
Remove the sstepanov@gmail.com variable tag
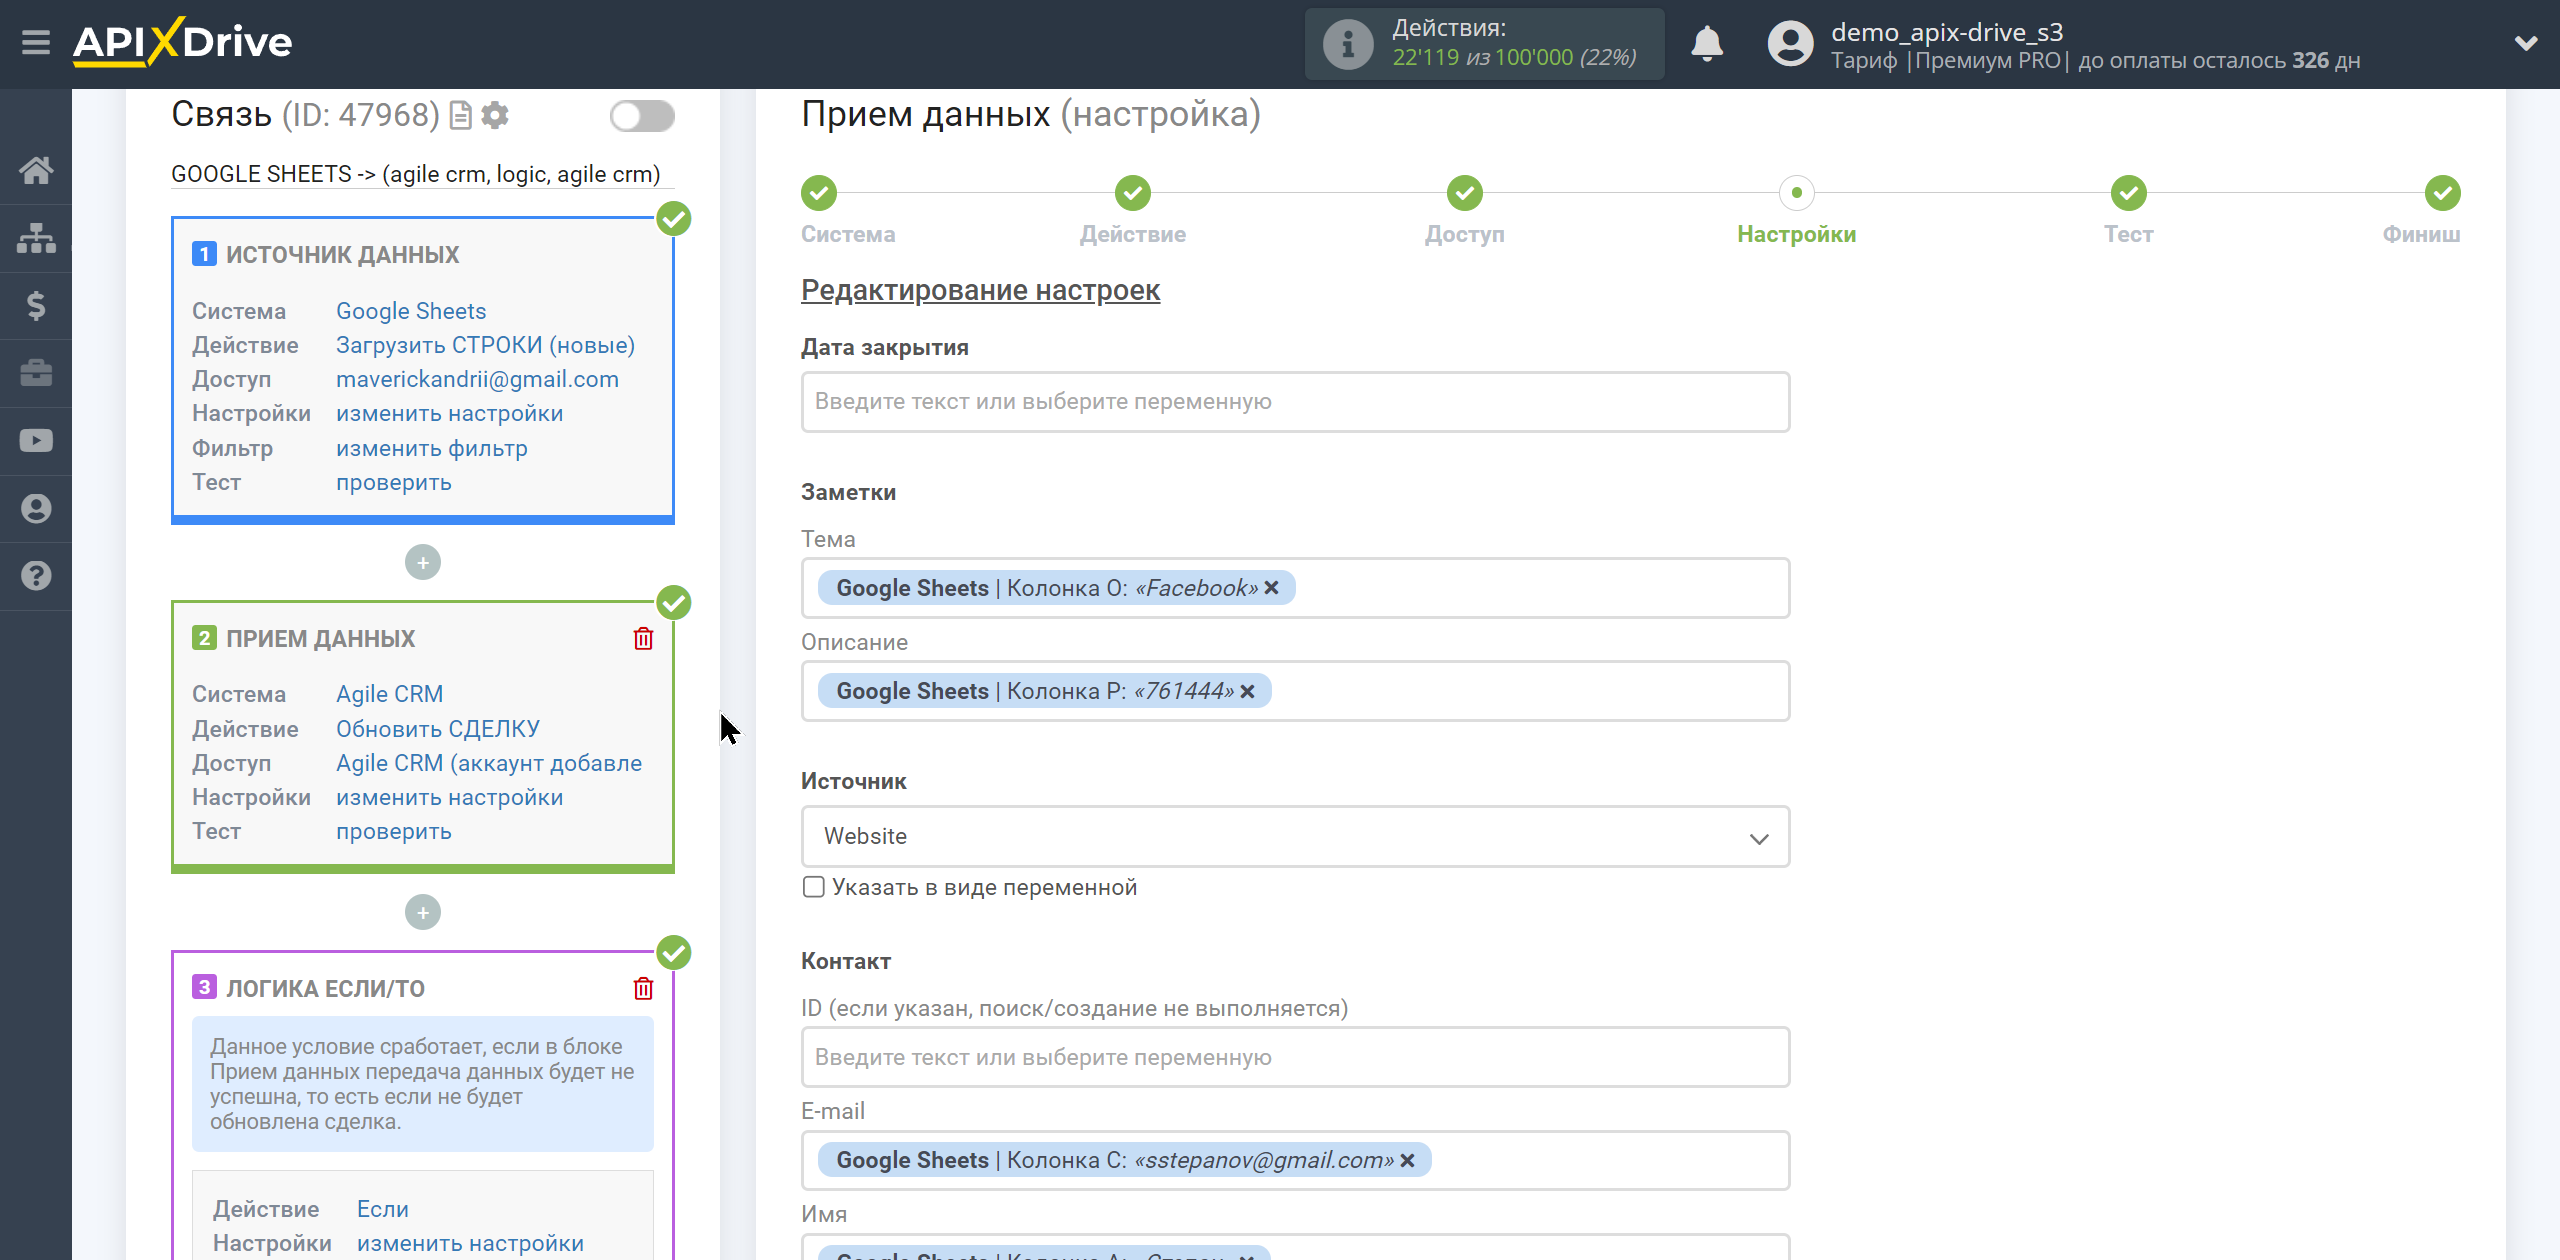click(1407, 1160)
